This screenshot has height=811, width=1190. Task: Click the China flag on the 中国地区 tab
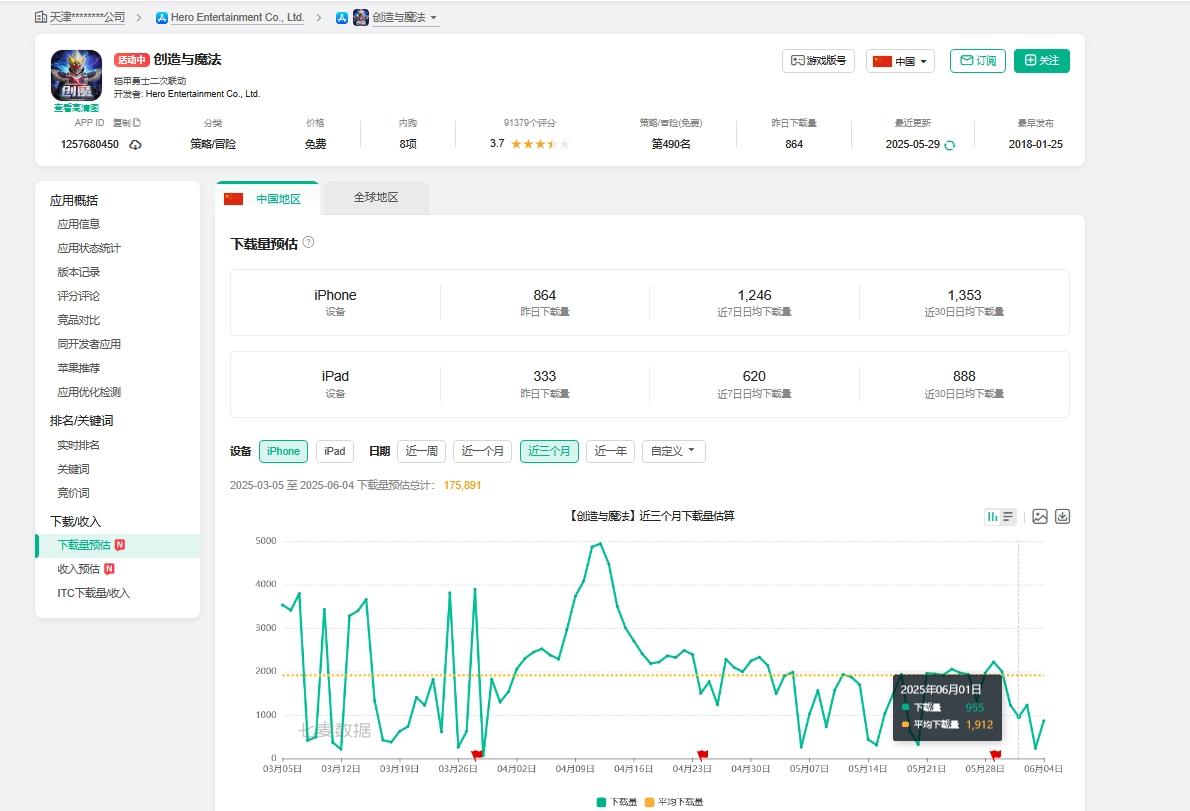(x=234, y=199)
